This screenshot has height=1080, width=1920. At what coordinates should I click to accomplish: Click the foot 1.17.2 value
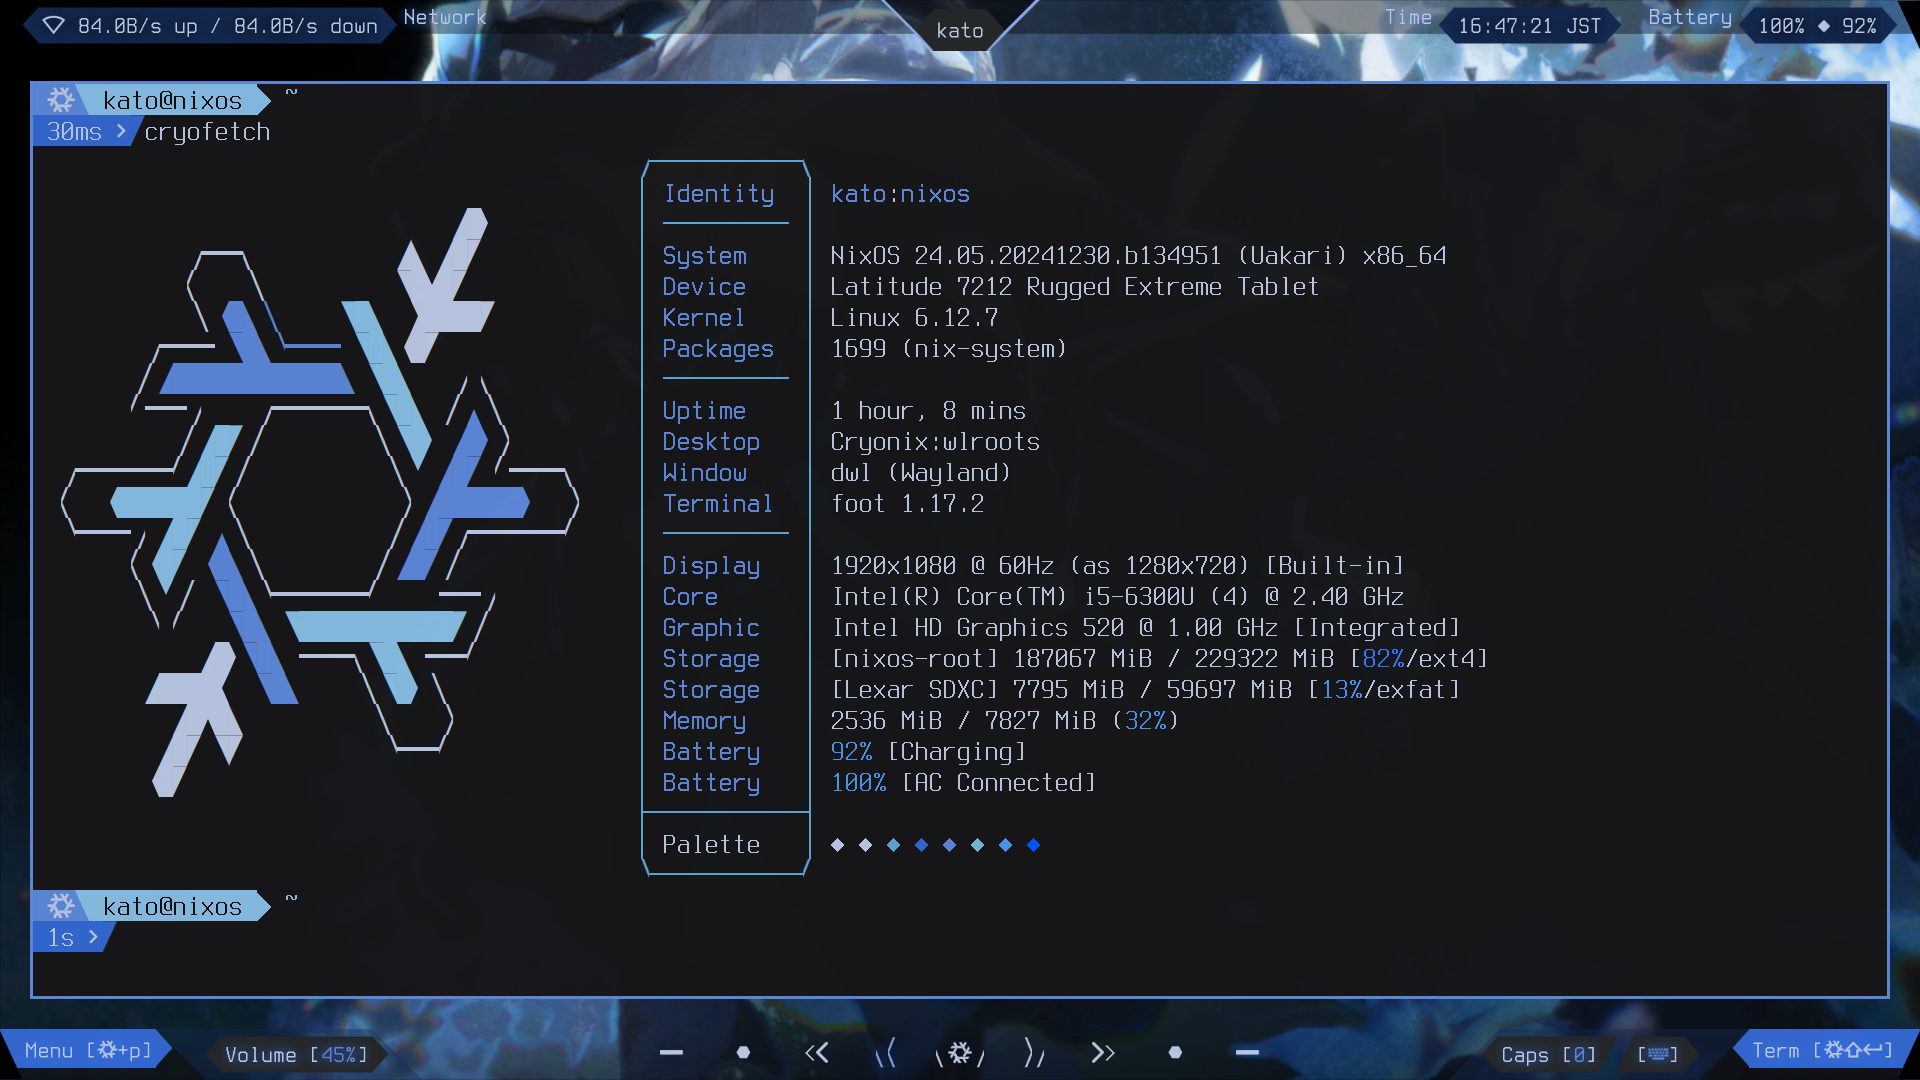(x=907, y=504)
